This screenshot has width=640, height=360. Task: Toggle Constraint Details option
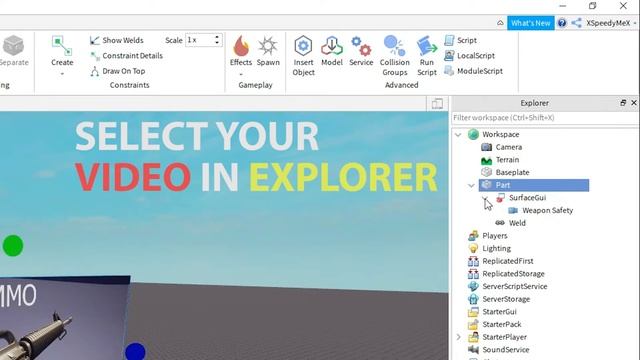127,56
